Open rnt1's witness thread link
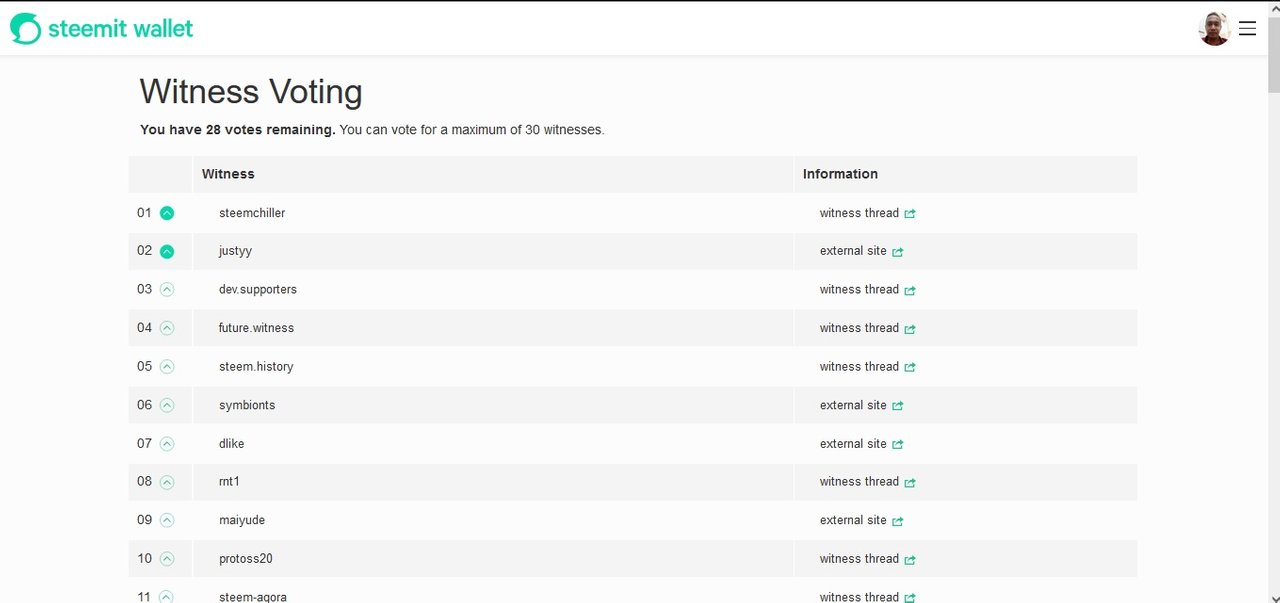Viewport: 1280px width, 603px height. click(x=868, y=482)
